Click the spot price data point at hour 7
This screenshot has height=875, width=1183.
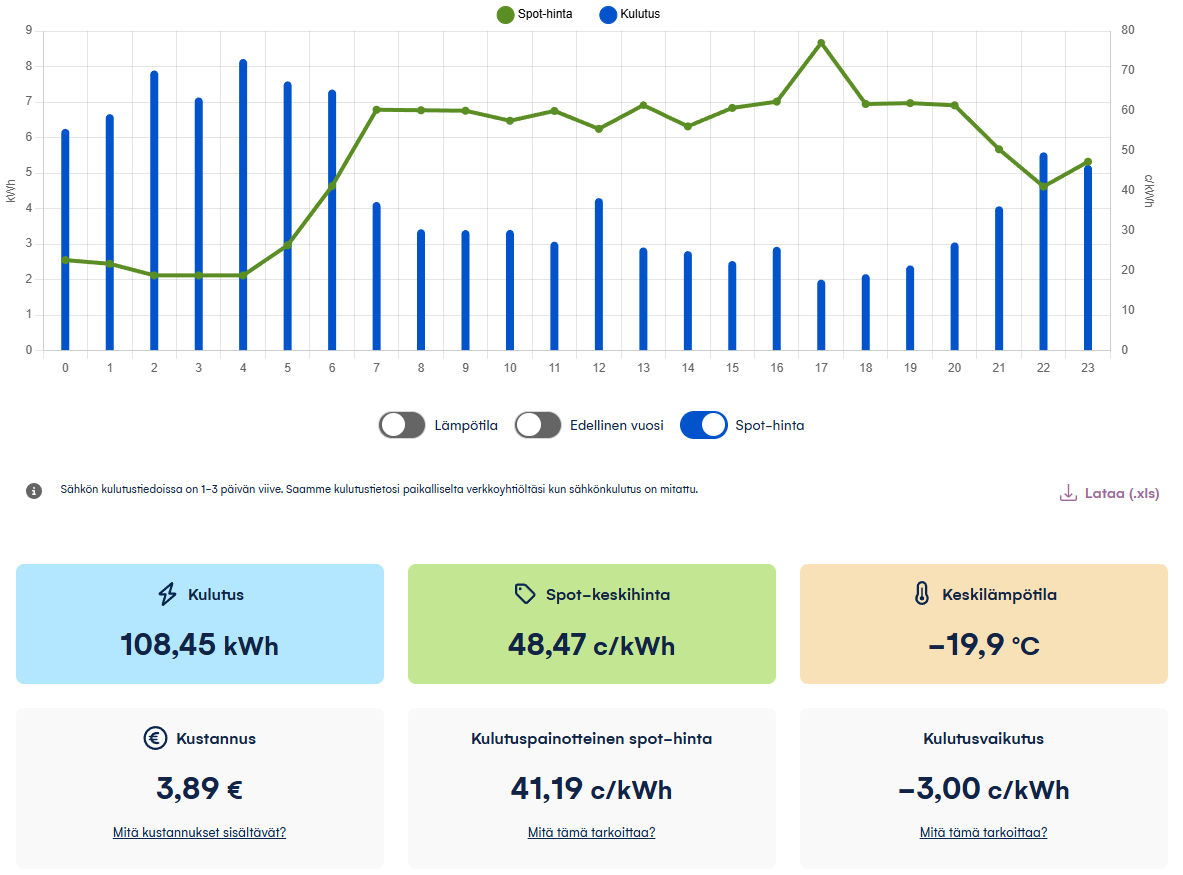pyautogui.click(x=377, y=109)
